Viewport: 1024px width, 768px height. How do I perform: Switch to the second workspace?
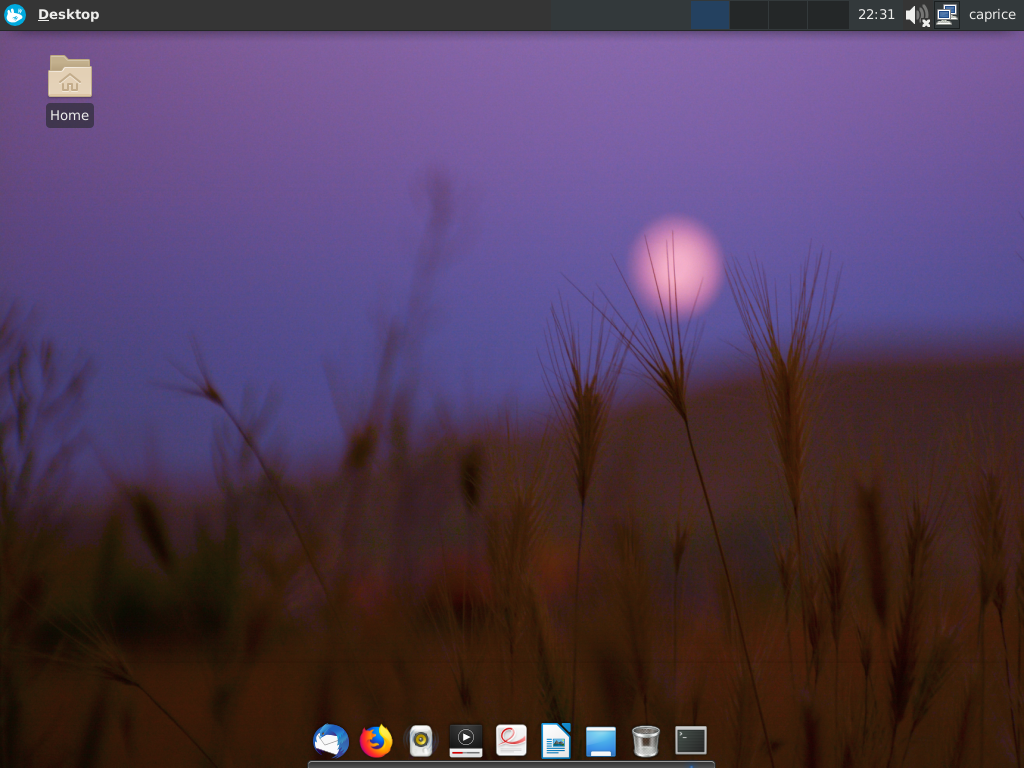749,14
